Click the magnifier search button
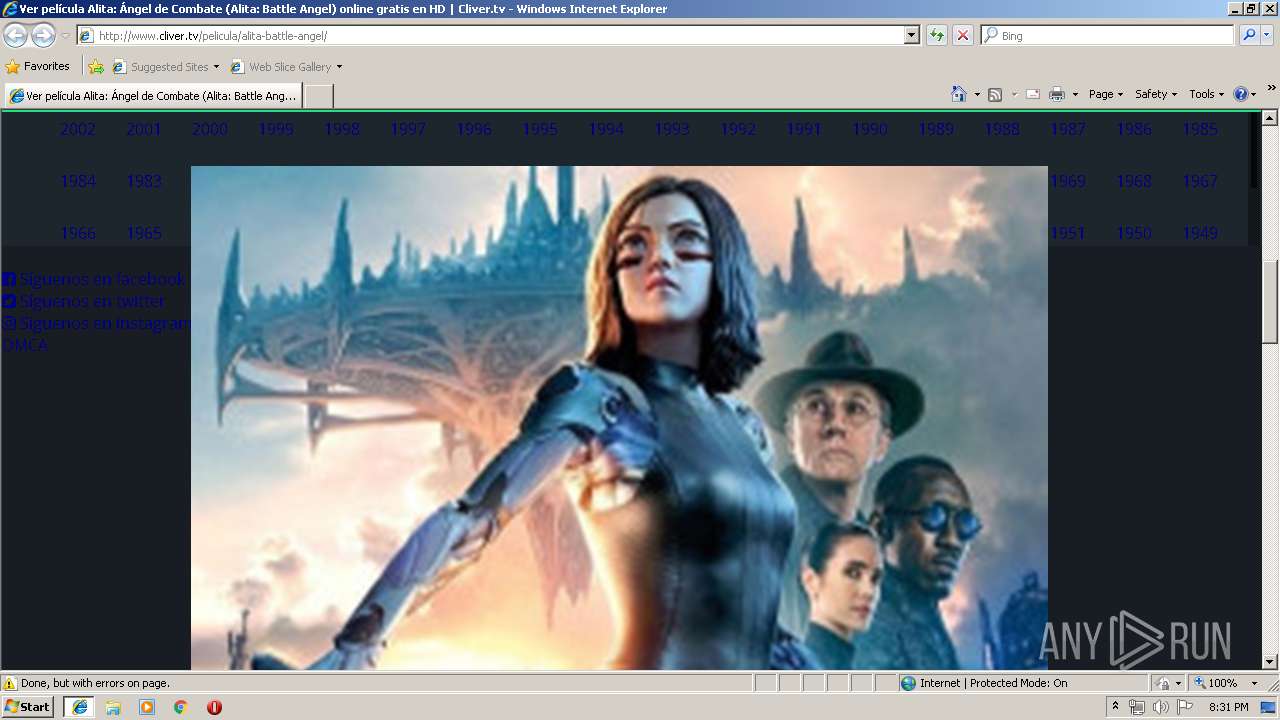The width and height of the screenshot is (1280, 720). point(1248,35)
